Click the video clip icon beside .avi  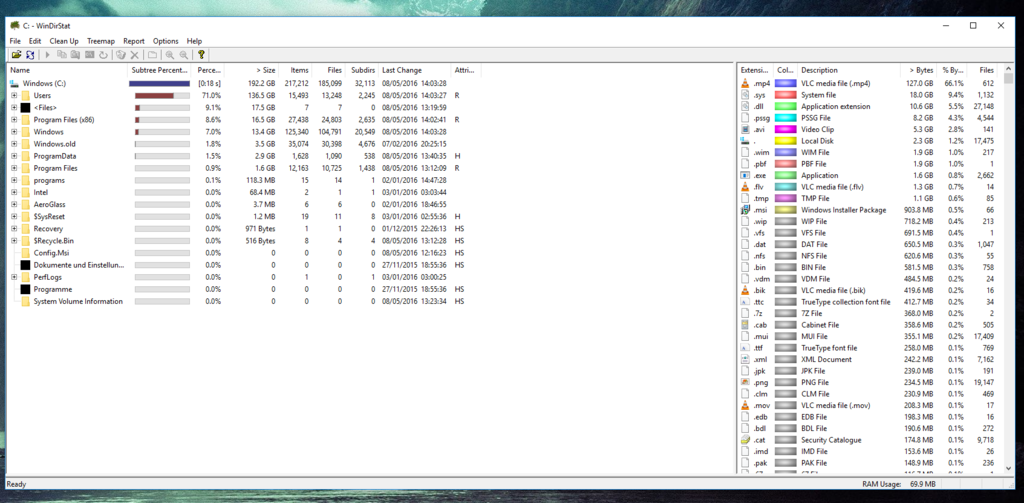click(745, 129)
